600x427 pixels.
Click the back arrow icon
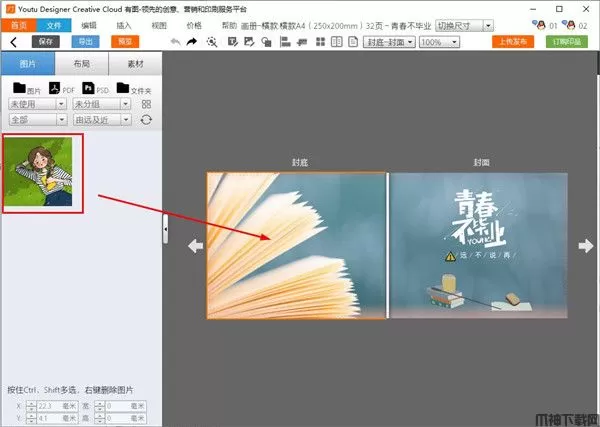(13, 42)
